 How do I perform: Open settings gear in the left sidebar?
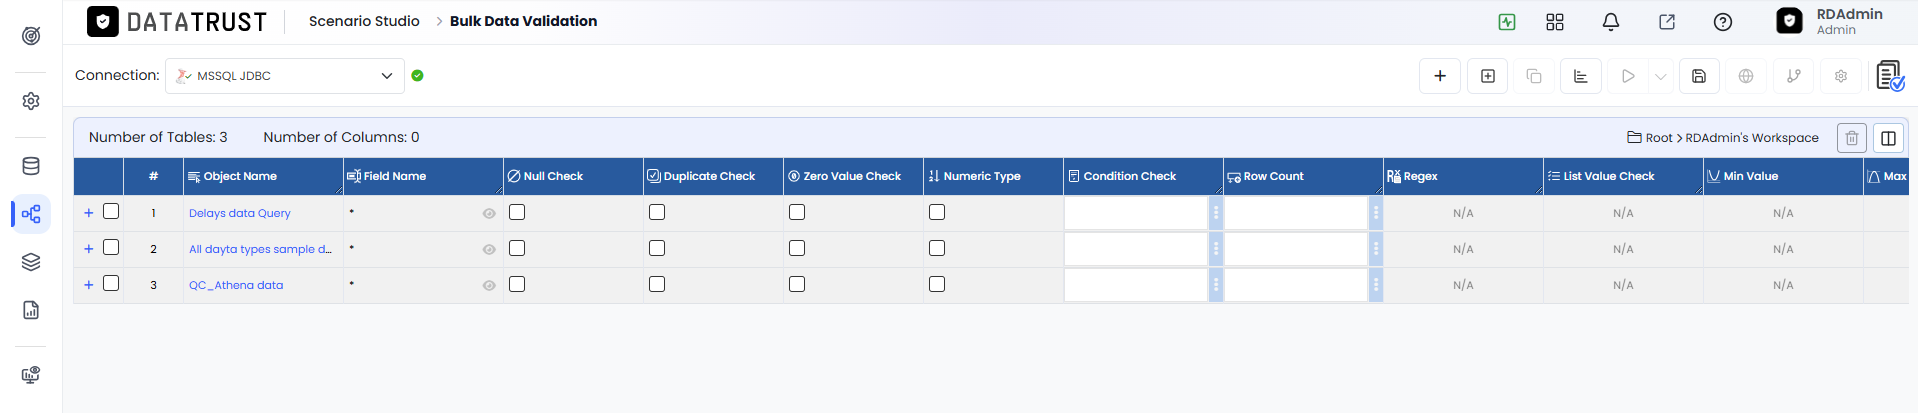31,101
